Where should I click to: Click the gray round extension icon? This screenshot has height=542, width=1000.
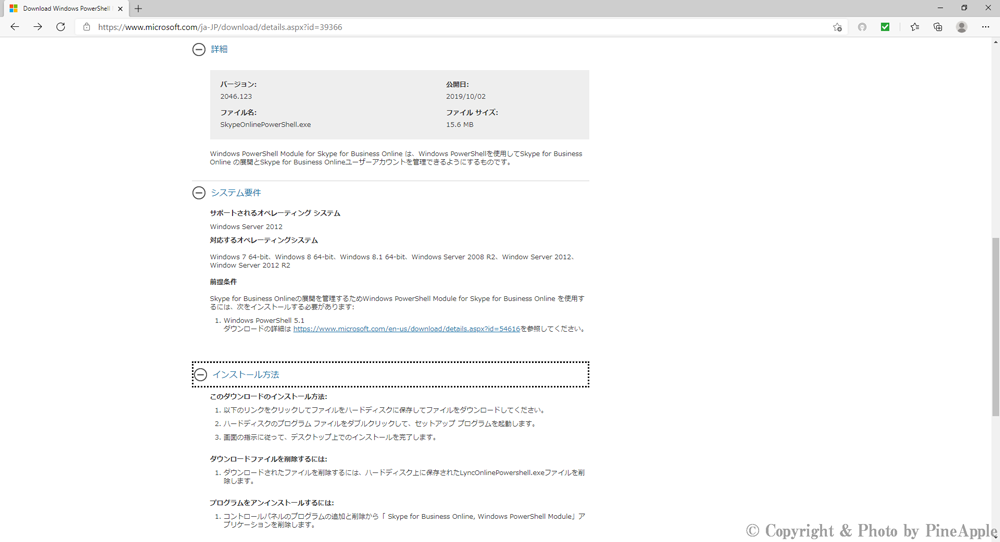[x=862, y=27]
